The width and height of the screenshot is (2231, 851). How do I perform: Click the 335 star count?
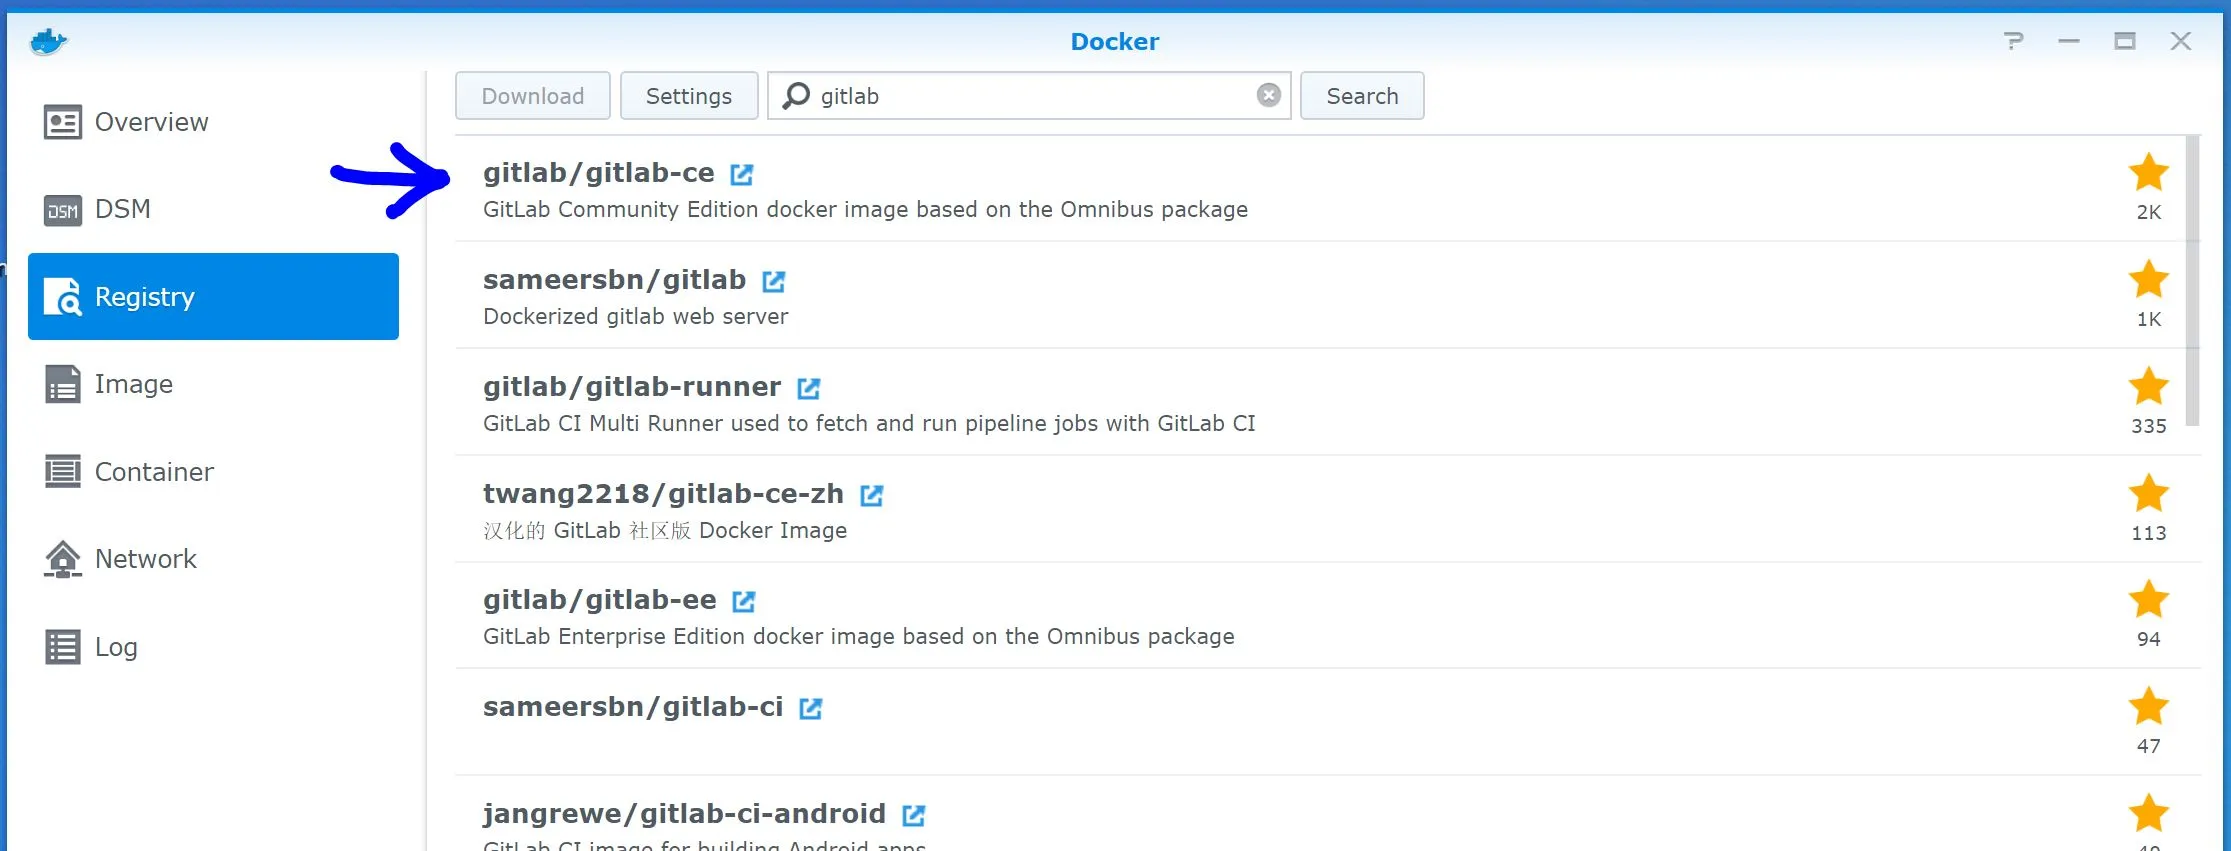2149,426
